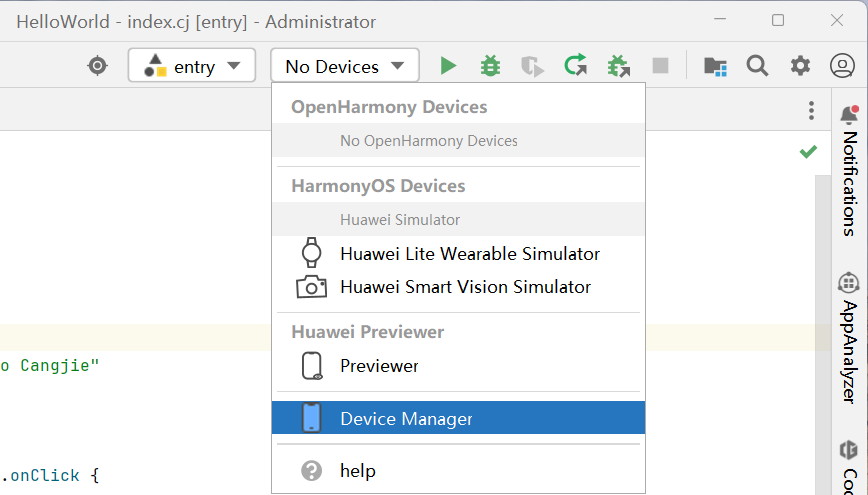The image size is (868, 495).
Task: Open the user account avatar icon
Action: [842, 66]
